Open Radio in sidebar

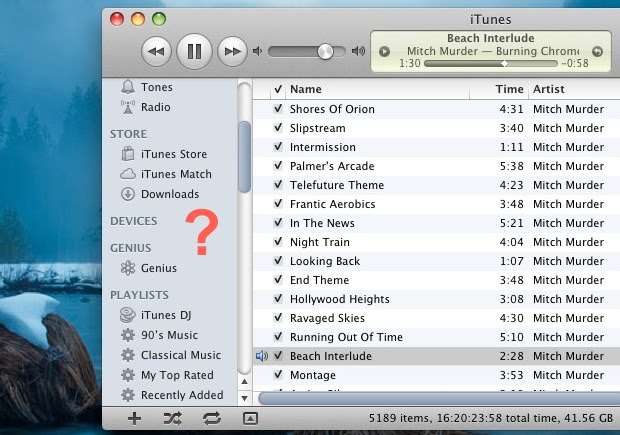click(x=156, y=107)
